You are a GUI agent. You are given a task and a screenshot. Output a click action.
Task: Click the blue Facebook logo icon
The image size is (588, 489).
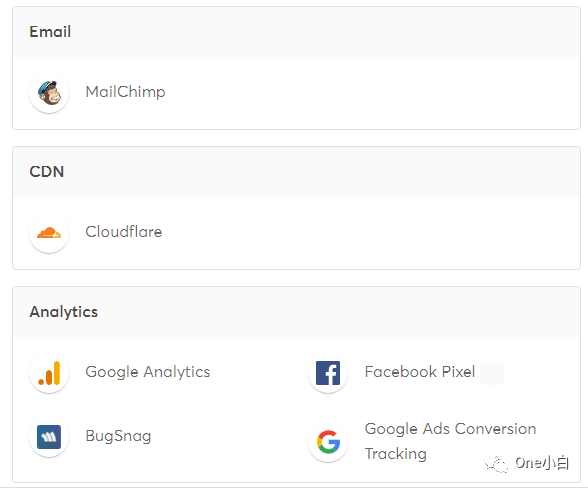pos(328,373)
